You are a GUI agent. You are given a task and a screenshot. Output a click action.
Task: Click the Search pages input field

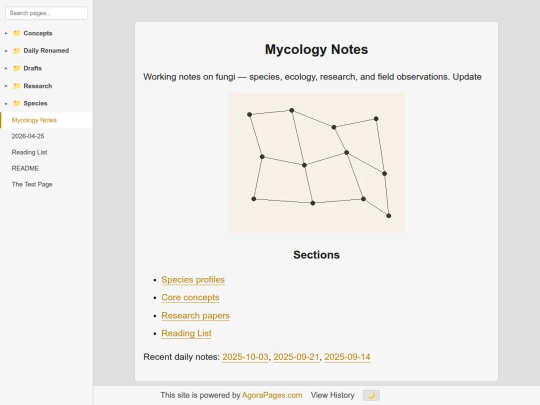(46, 13)
